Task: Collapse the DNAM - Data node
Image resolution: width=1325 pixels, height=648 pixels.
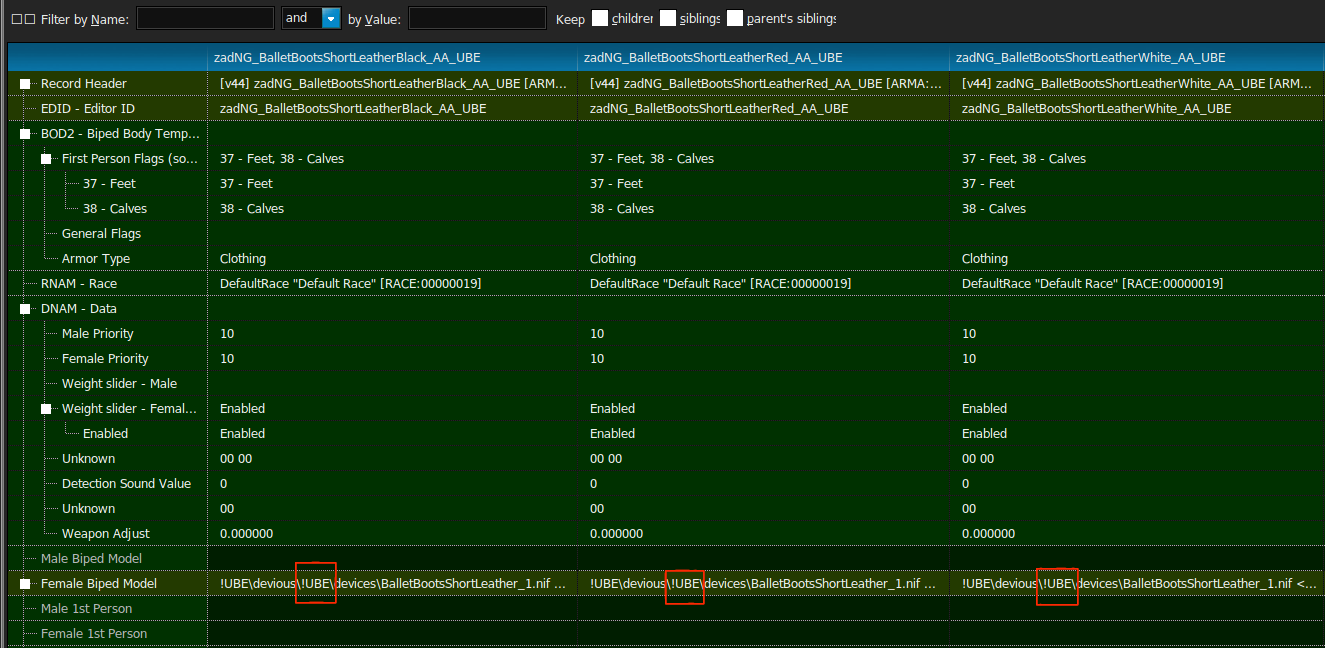Action: [x=25, y=309]
